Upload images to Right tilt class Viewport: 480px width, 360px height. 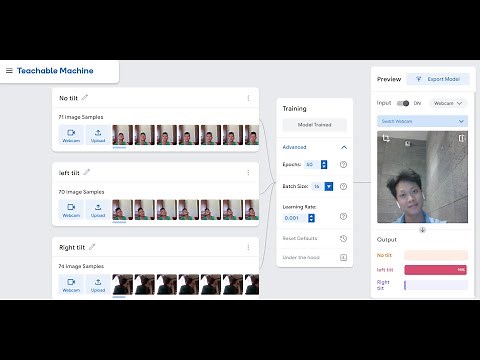pyautogui.click(x=98, y=284)
